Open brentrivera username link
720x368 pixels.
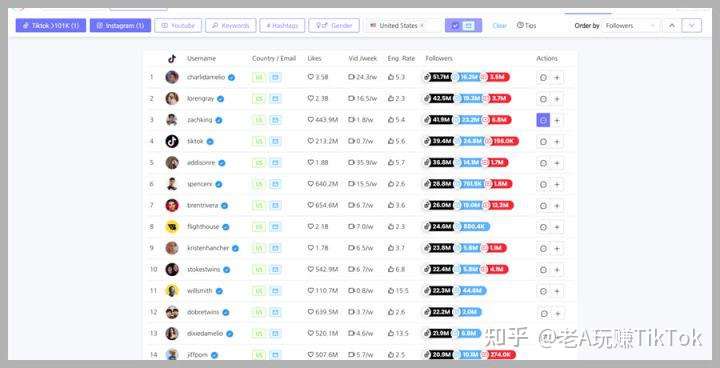coord(202,205)
